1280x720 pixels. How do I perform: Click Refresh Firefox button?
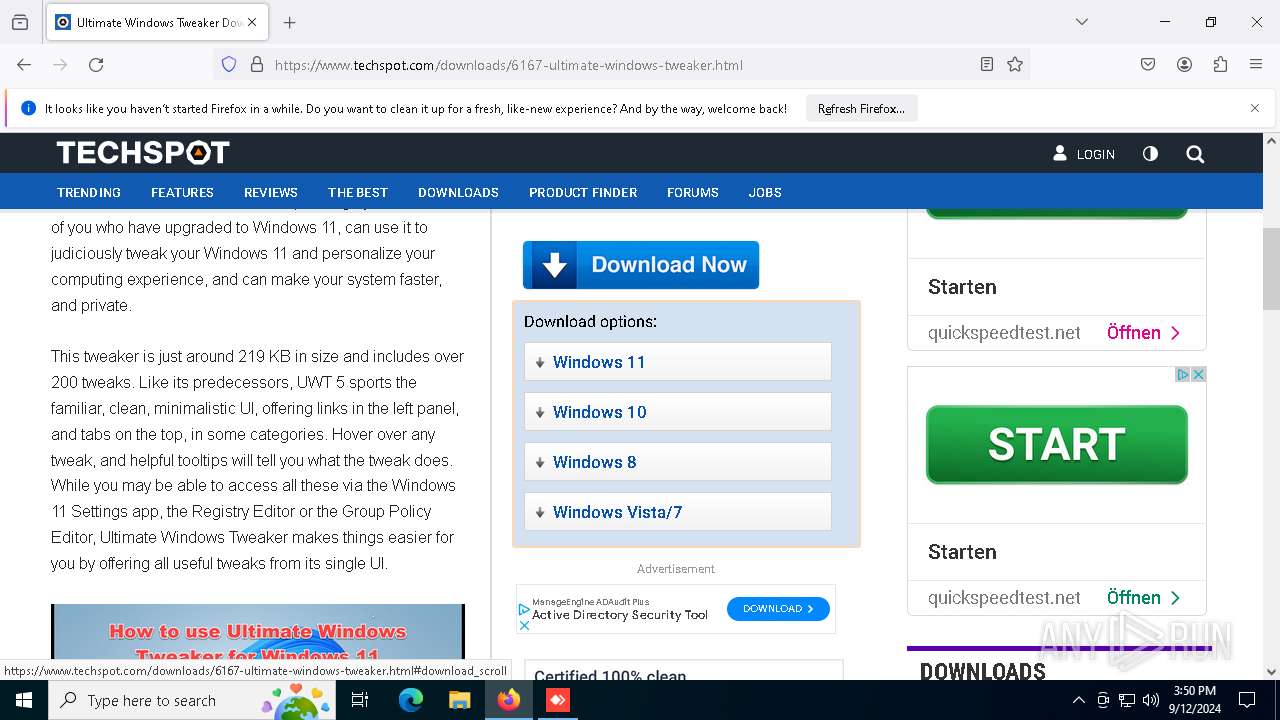tap(861, 108)
